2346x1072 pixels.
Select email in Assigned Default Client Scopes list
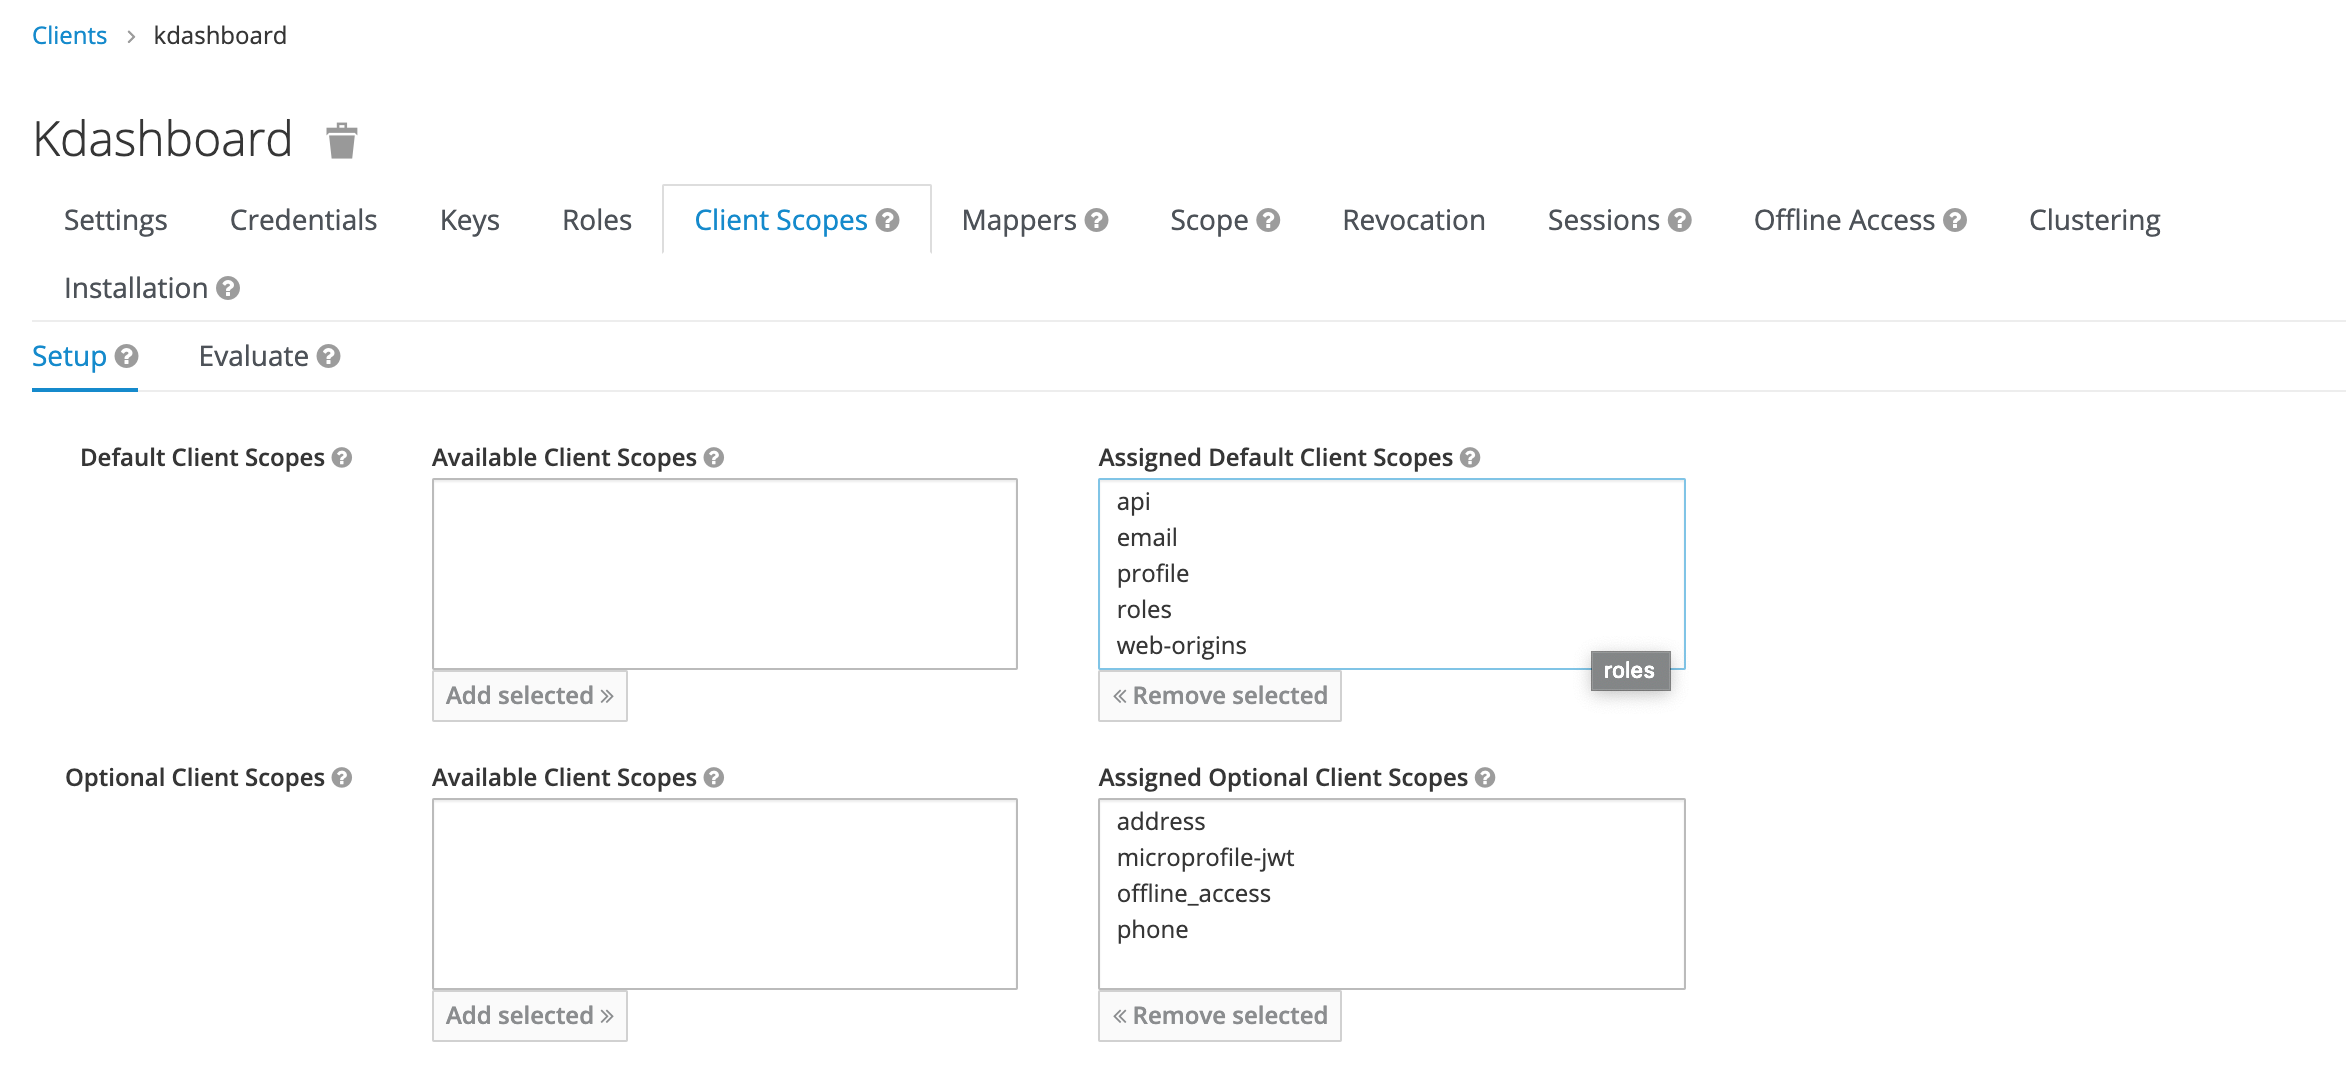1147,537
